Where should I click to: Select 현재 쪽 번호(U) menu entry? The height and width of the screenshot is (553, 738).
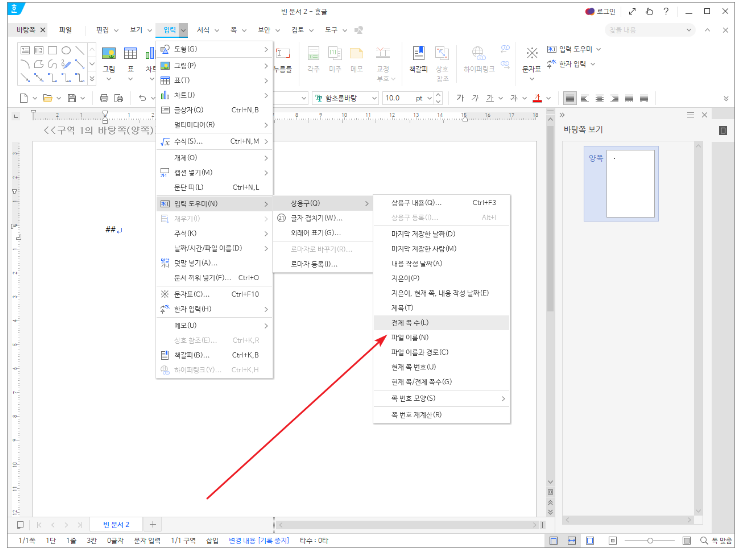(x=441, y=367)
